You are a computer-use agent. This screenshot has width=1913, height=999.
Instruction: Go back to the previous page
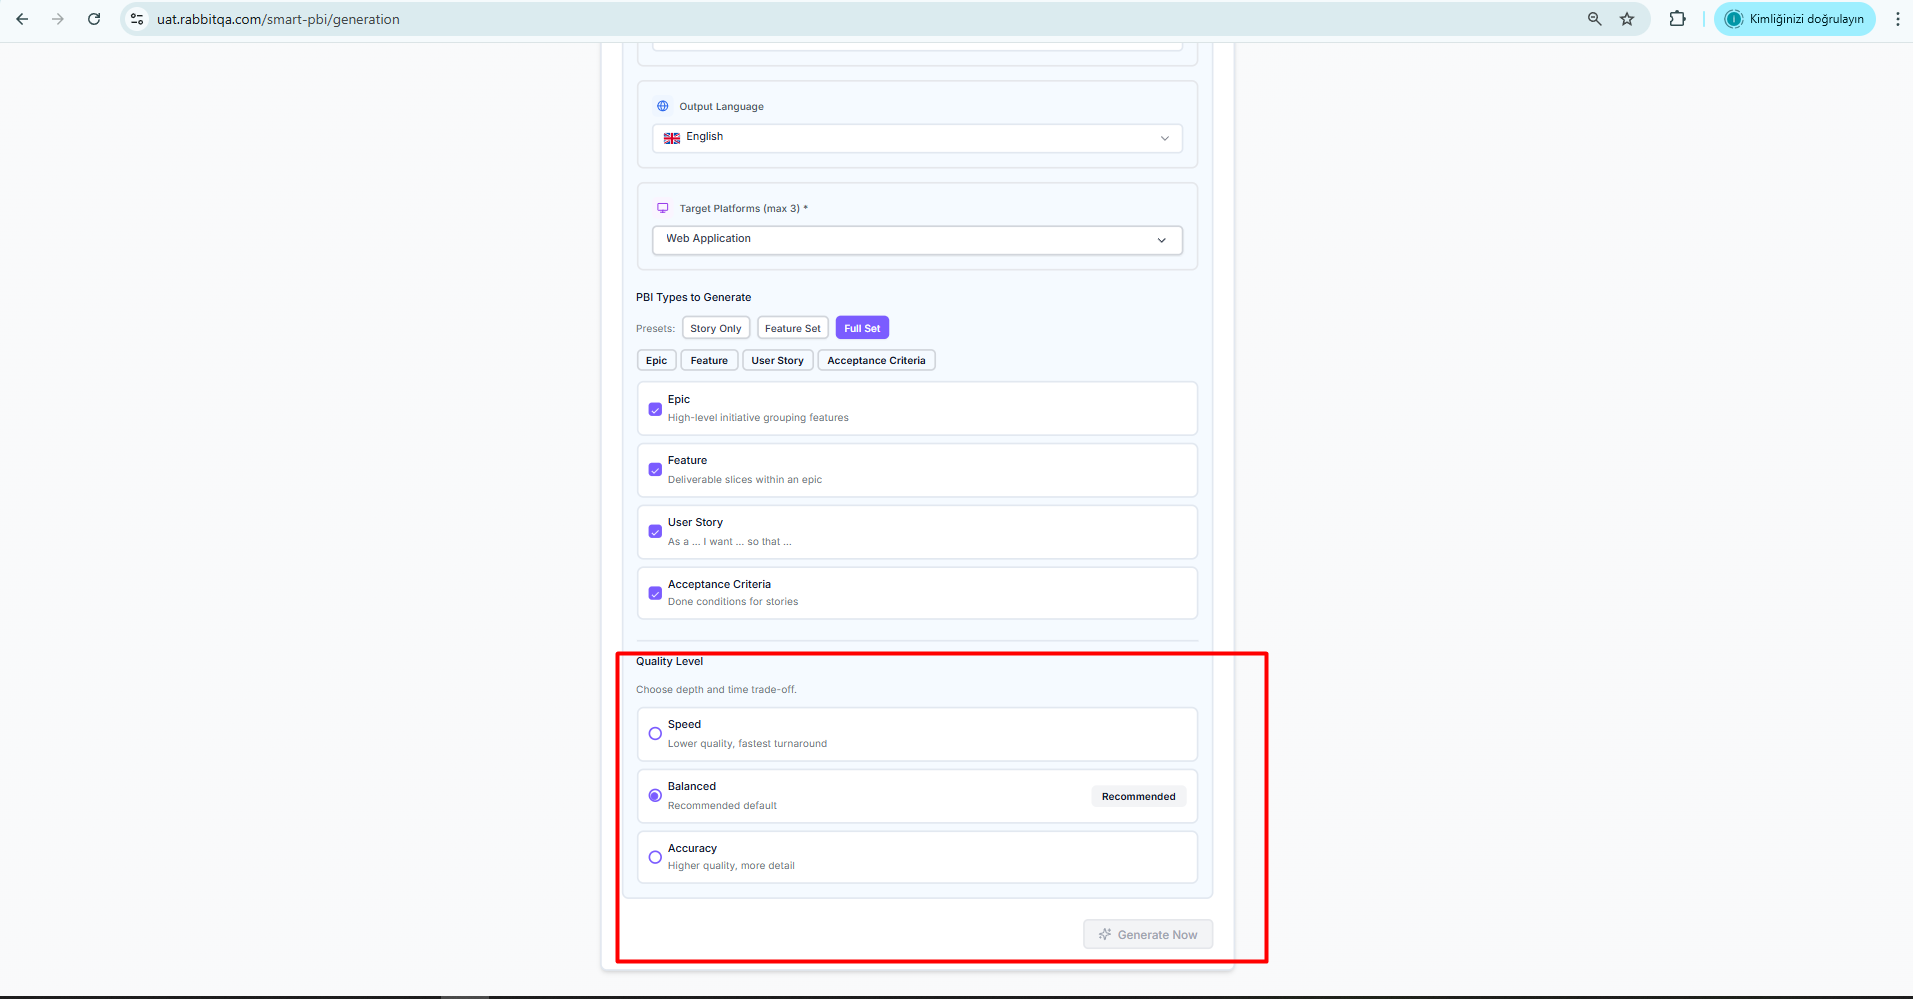(22, 19)
